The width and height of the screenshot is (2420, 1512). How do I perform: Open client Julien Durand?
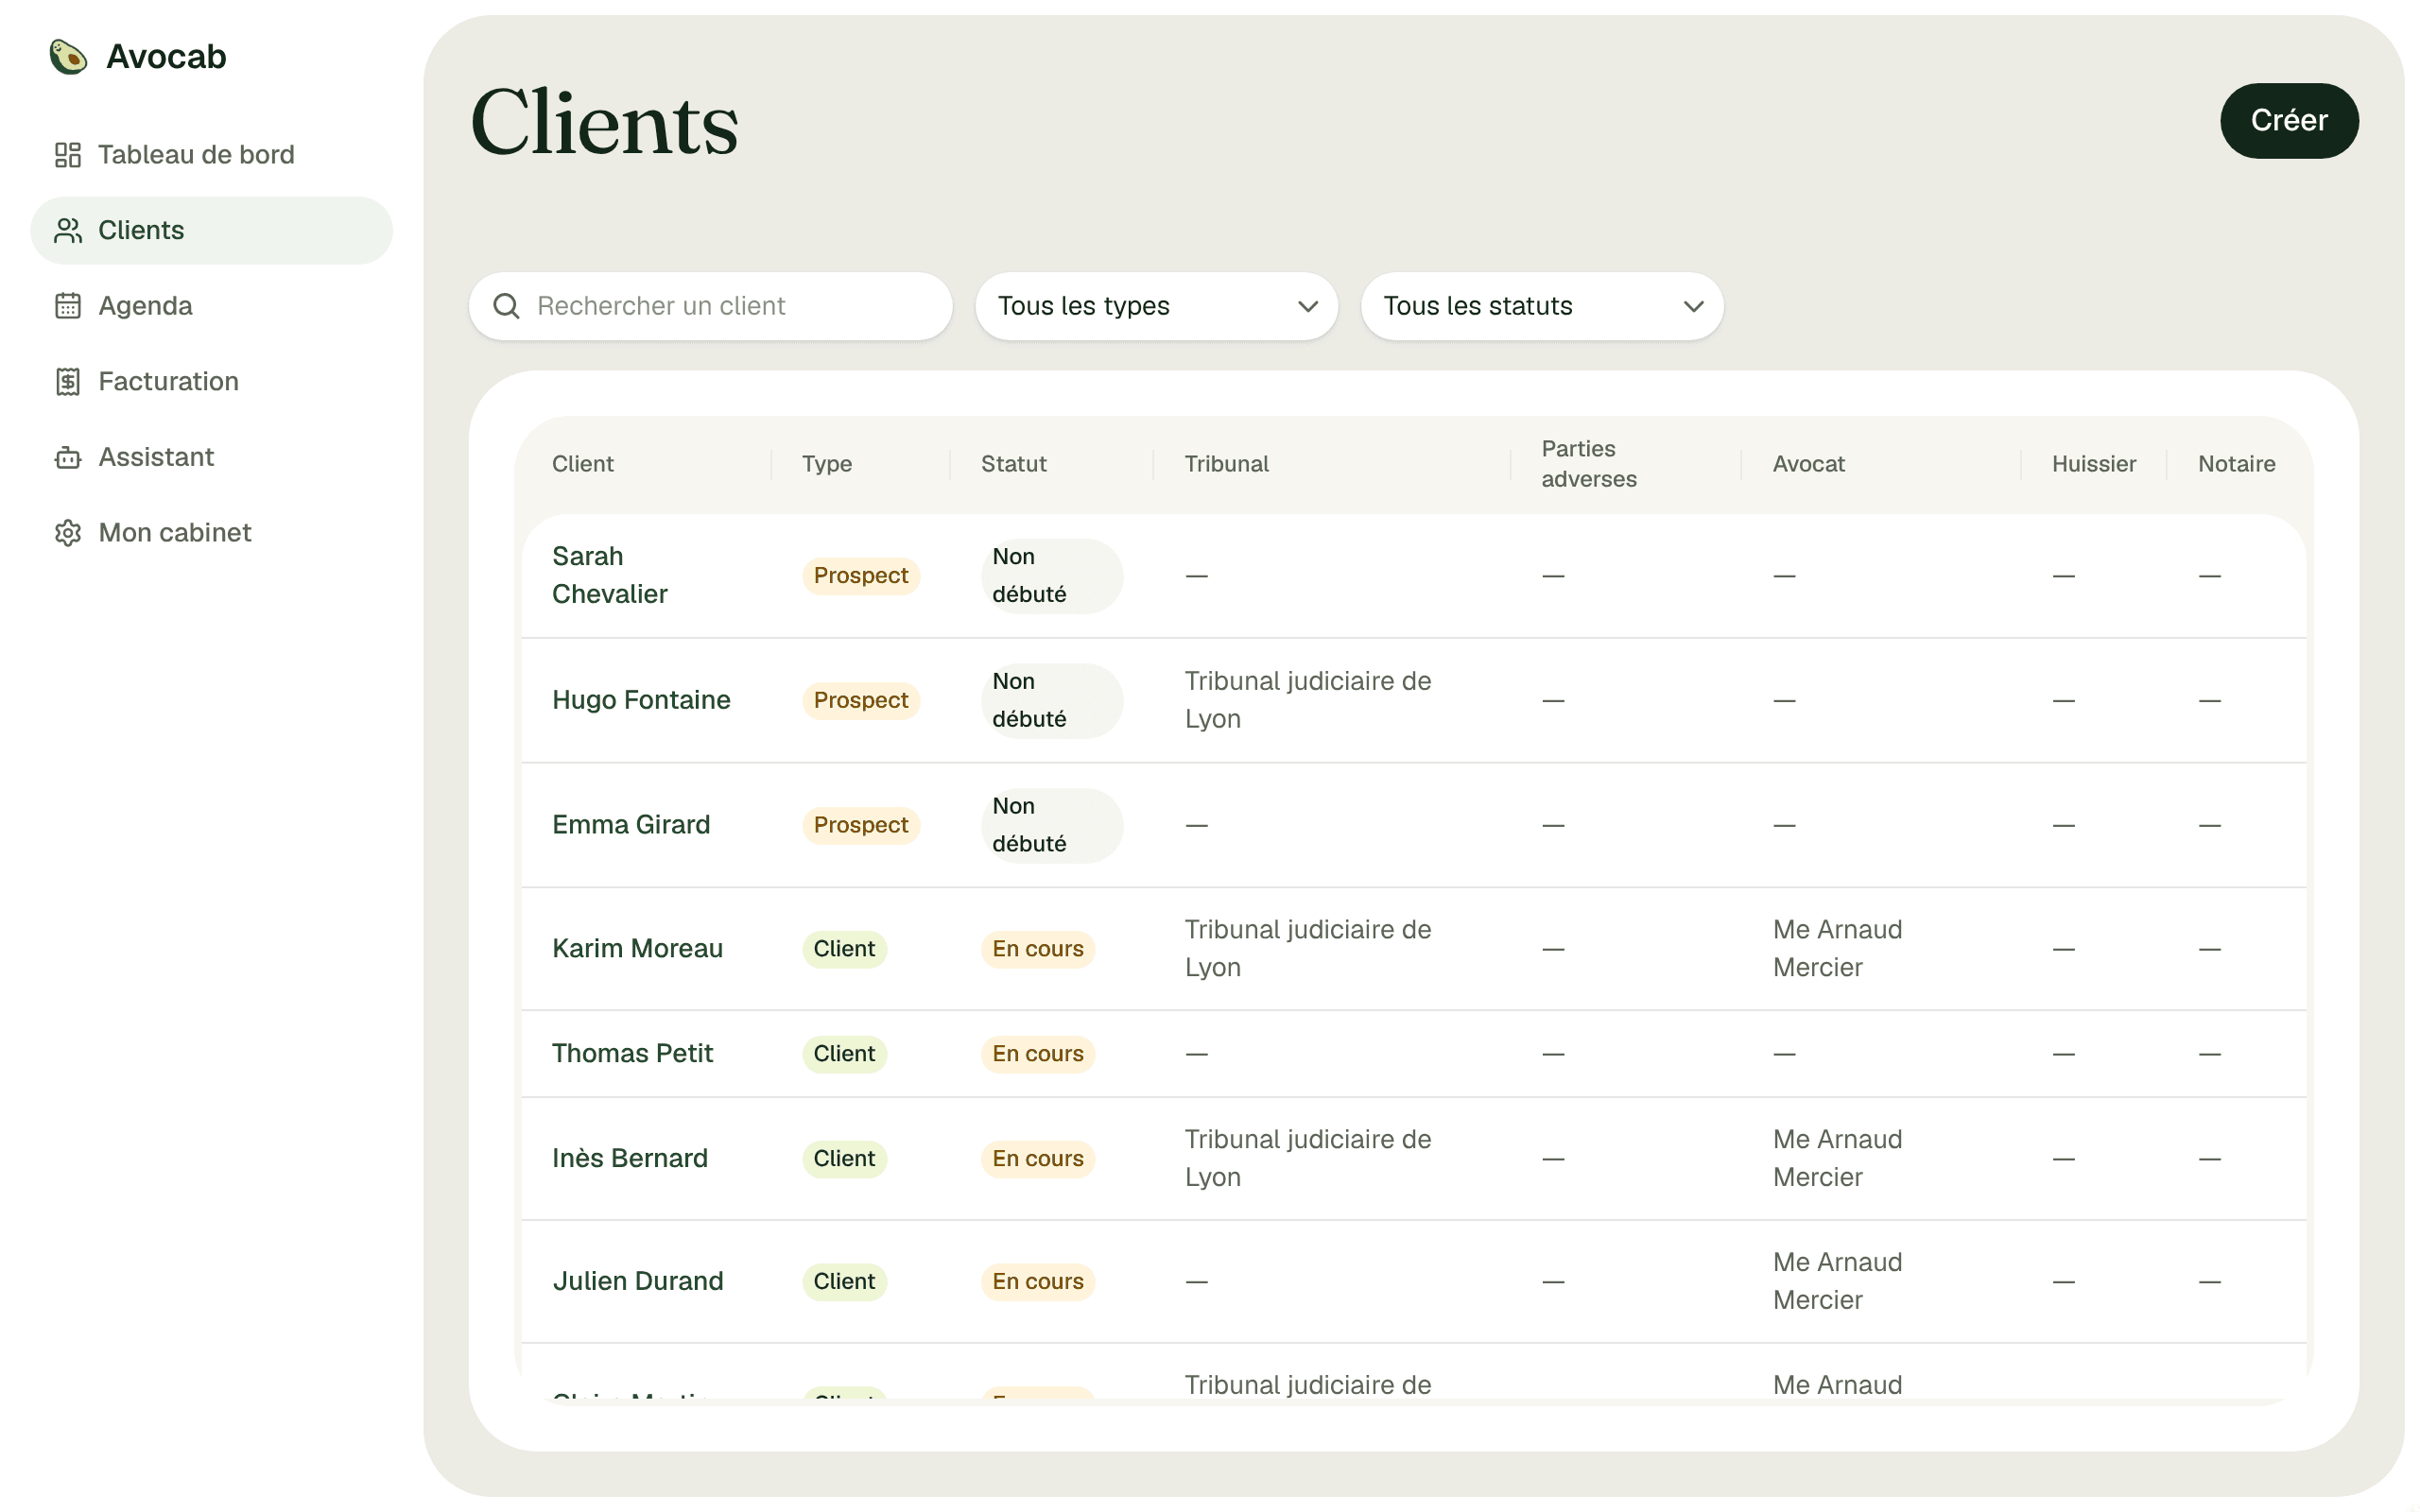pyautogui.click(x=638, y=1282)
